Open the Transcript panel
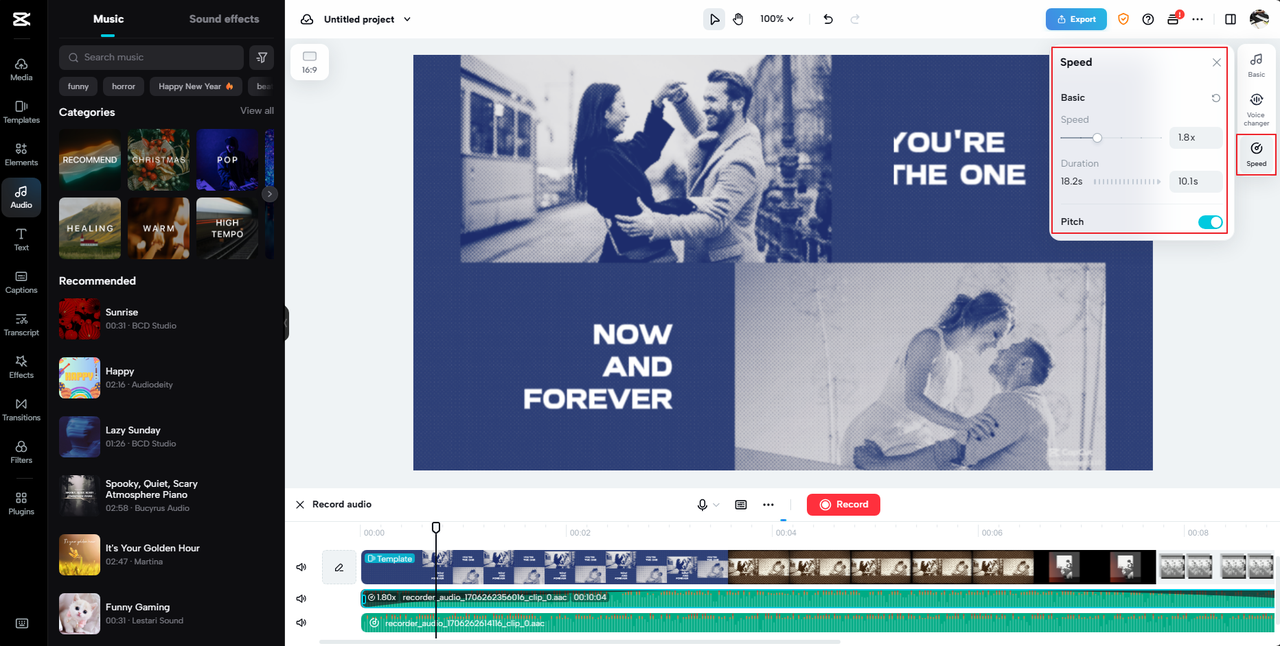Viewport: 1280px width, 646px height. pos(21,324)
